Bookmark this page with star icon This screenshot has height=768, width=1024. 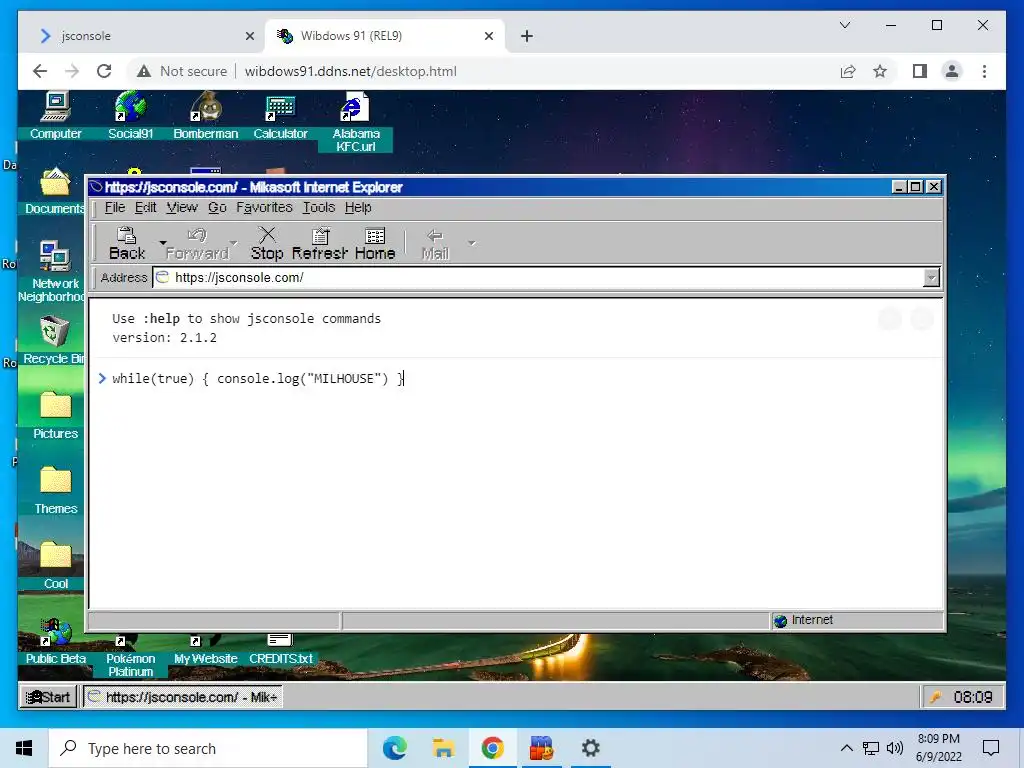pyautogui.click(x=880, y=71)
